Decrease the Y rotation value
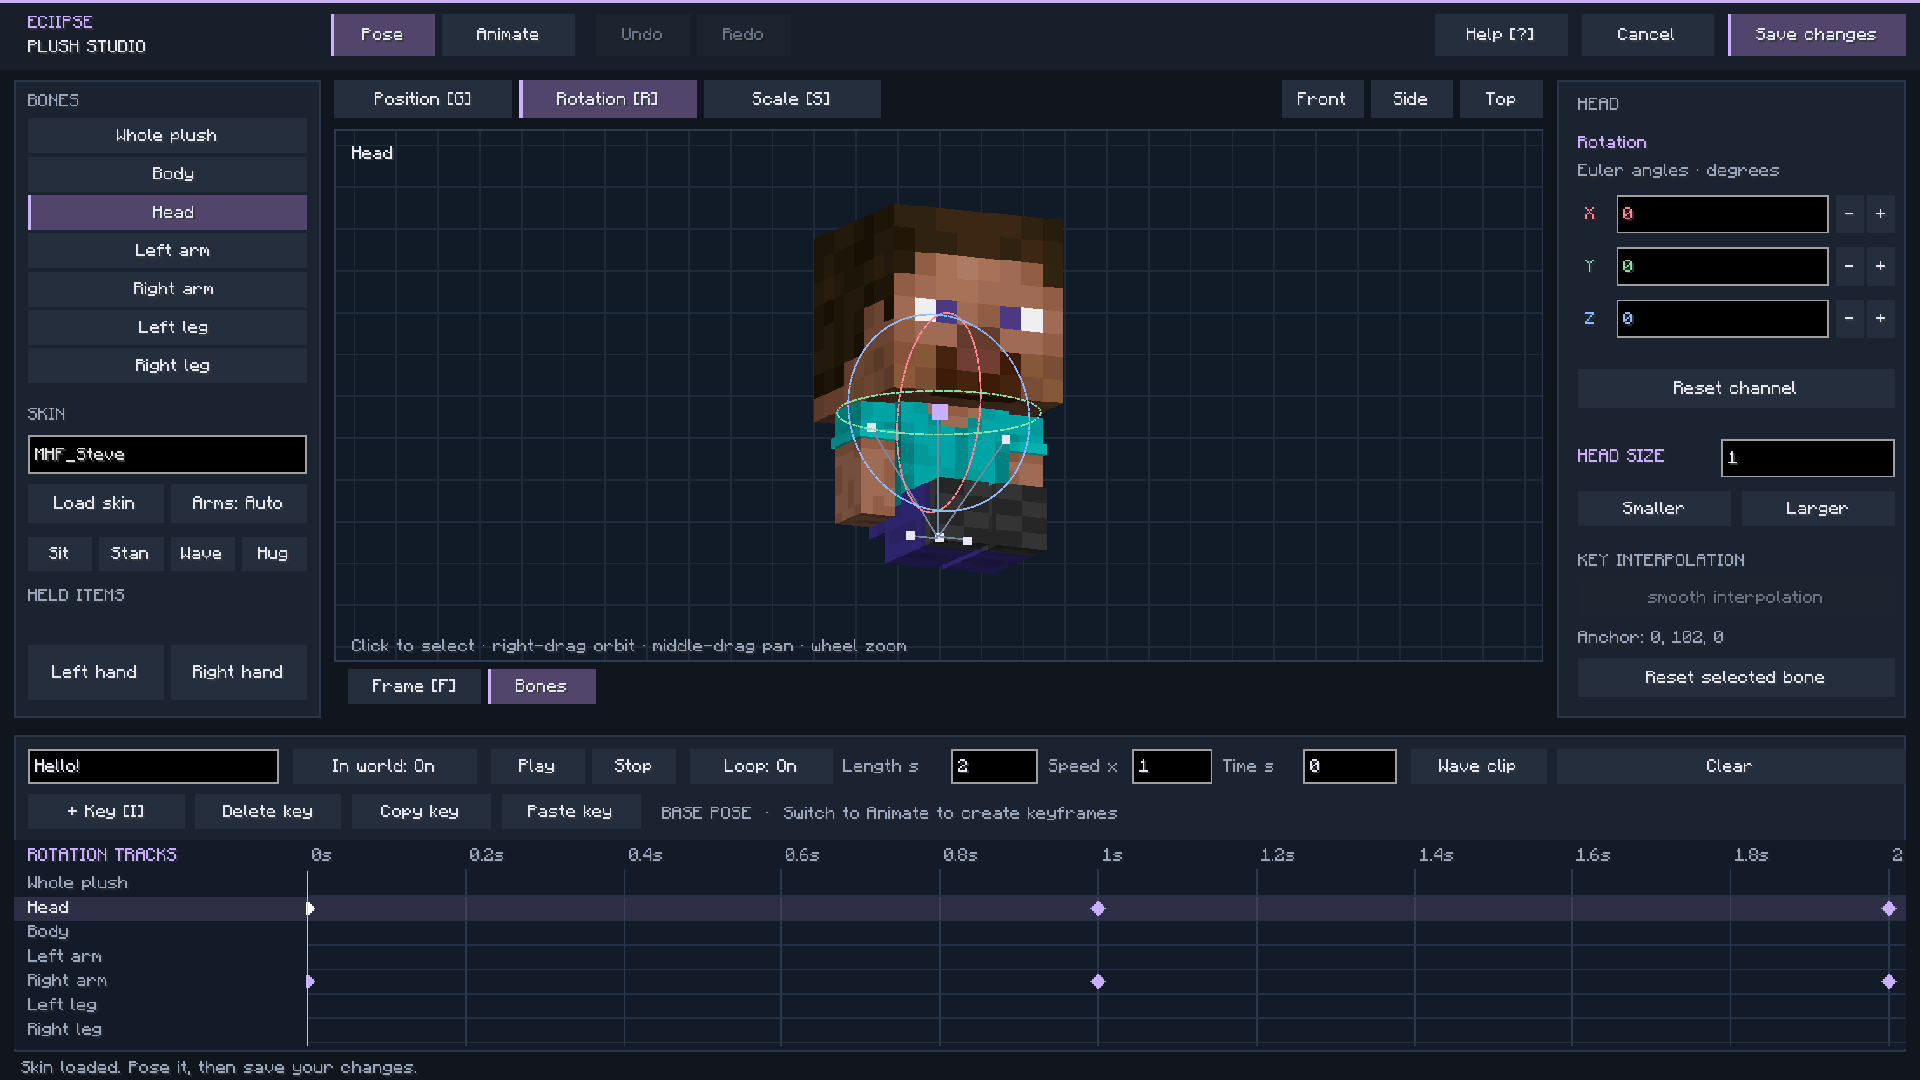 click(1849, 266)
